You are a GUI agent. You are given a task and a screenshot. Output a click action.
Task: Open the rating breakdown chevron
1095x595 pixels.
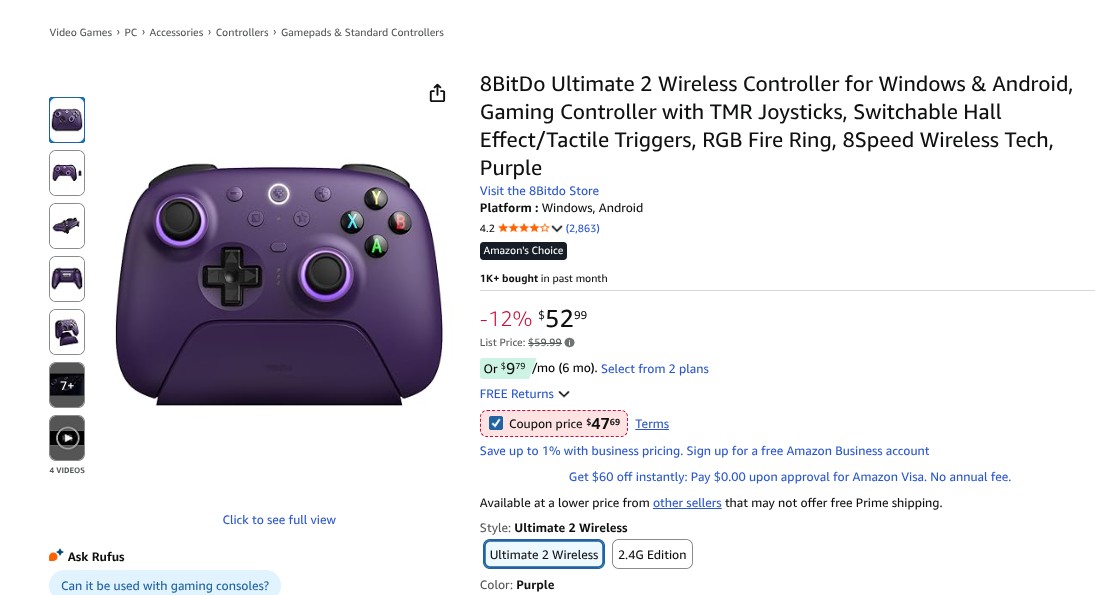point(557,229)
